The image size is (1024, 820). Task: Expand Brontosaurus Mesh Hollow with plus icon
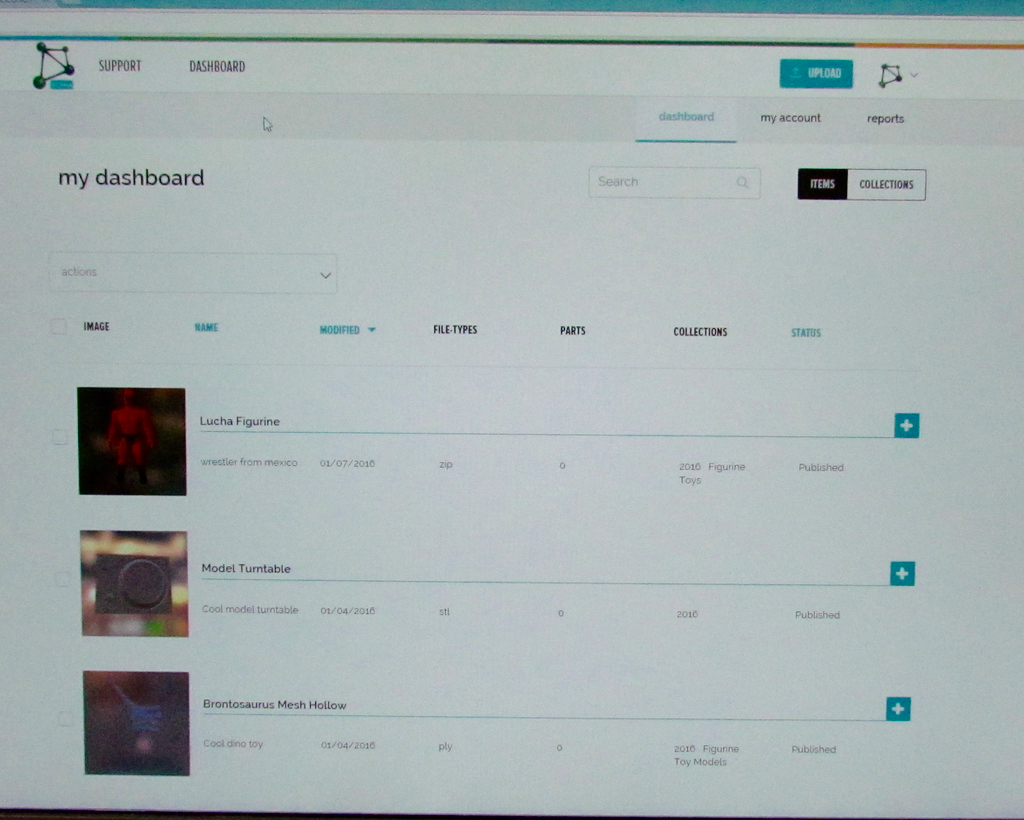click(x=898, y=709)
